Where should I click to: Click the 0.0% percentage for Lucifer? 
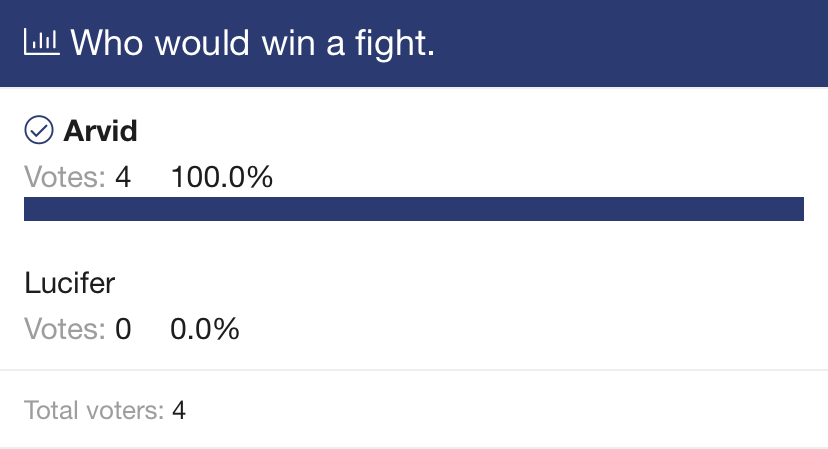point(205,329)
